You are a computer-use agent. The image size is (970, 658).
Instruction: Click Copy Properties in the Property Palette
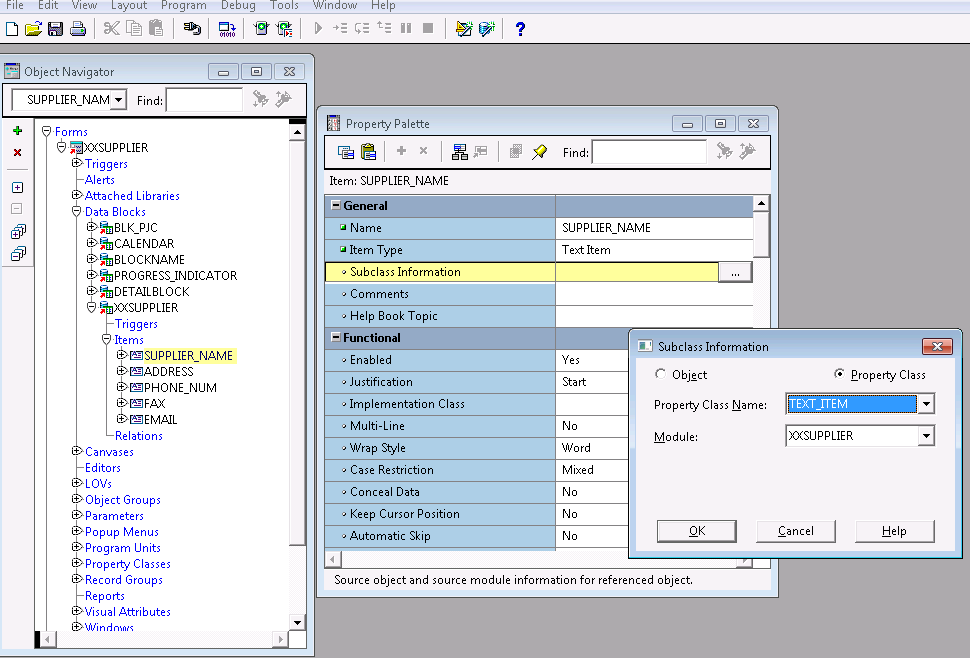point(346,151)
